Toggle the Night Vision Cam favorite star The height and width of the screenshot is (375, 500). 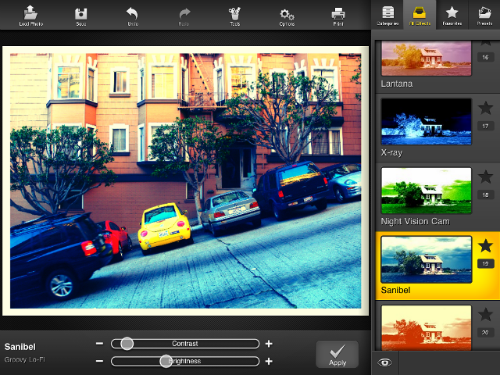[x=485, y=177]
